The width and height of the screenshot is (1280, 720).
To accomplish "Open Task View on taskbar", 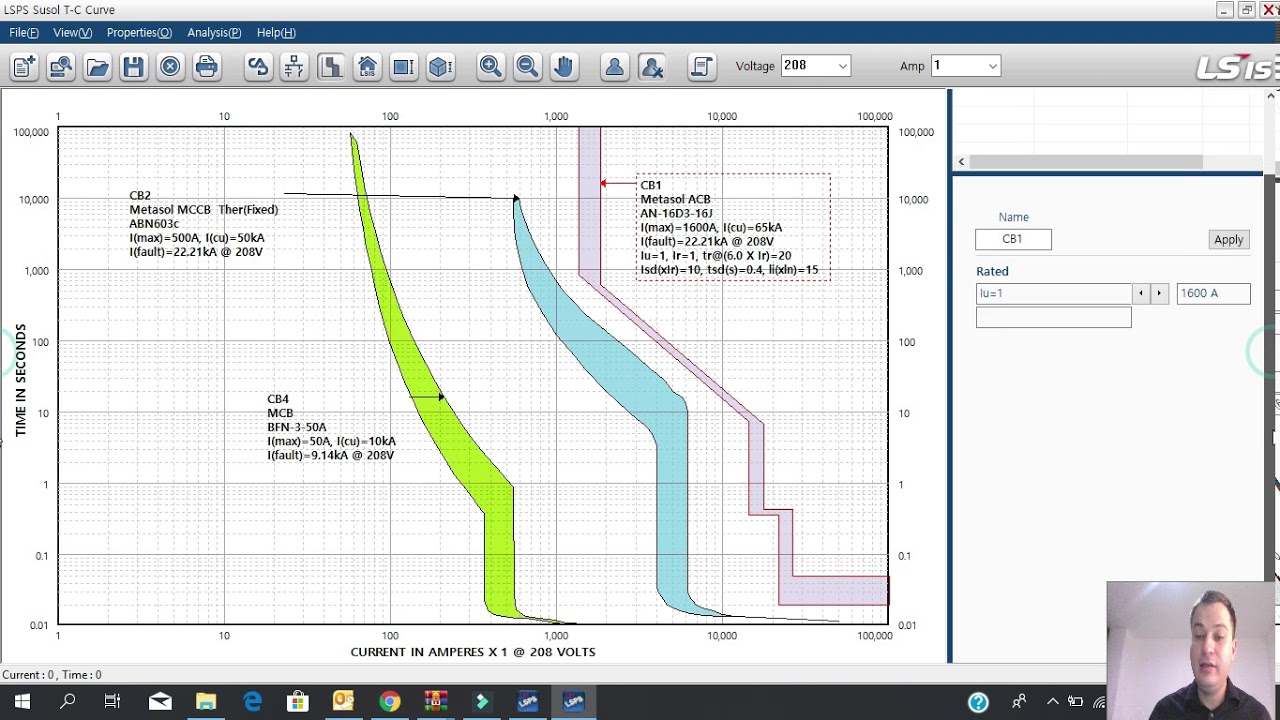I will tap(113, 702).
